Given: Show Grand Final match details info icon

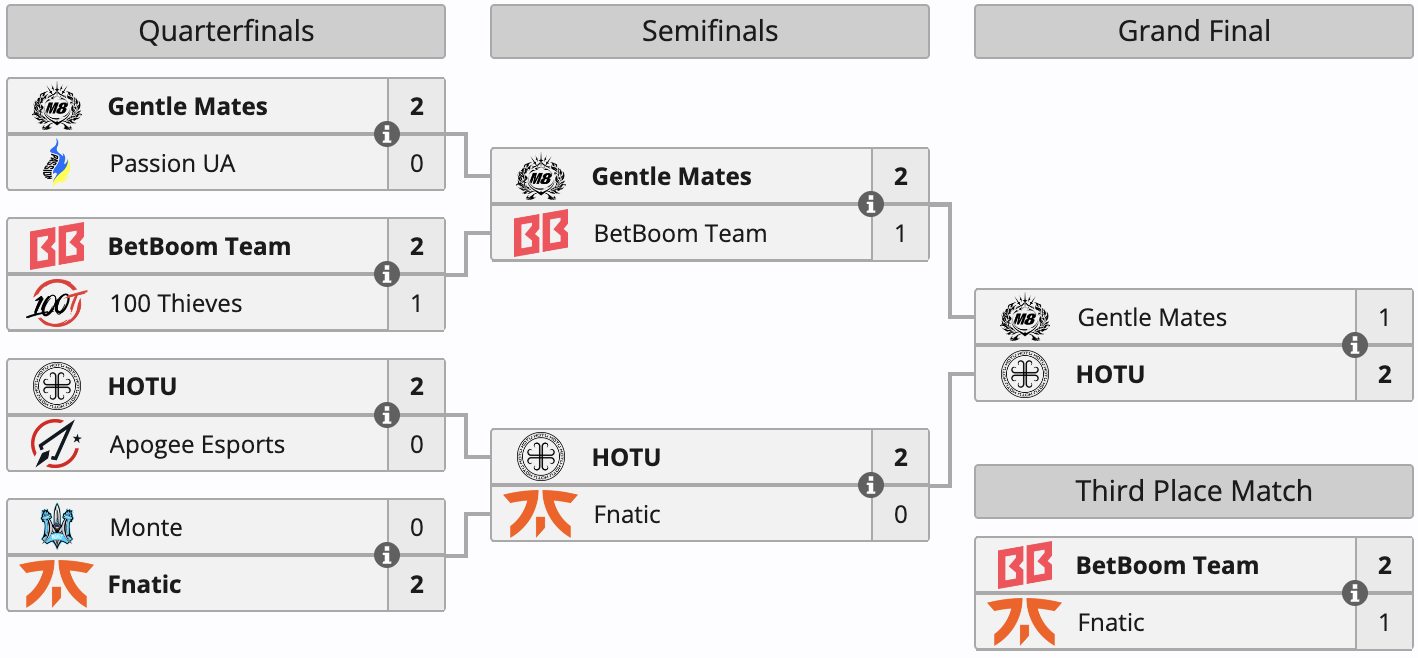Looking at the screenshot, I should point(1355,346).
